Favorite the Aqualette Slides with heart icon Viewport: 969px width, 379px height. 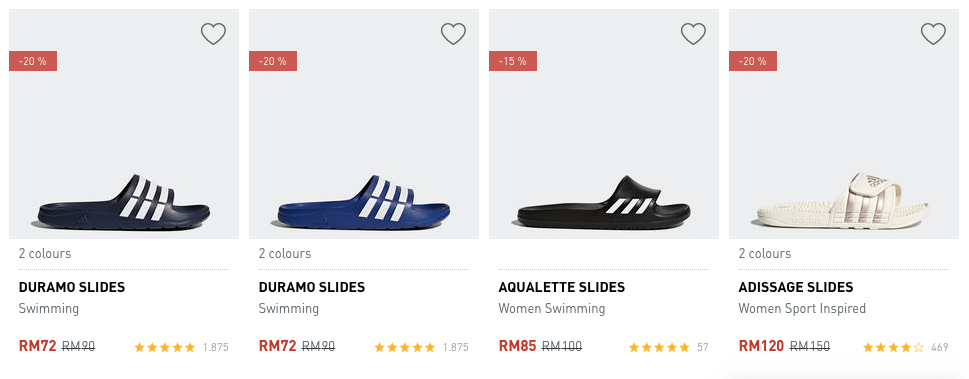(693, 34)
